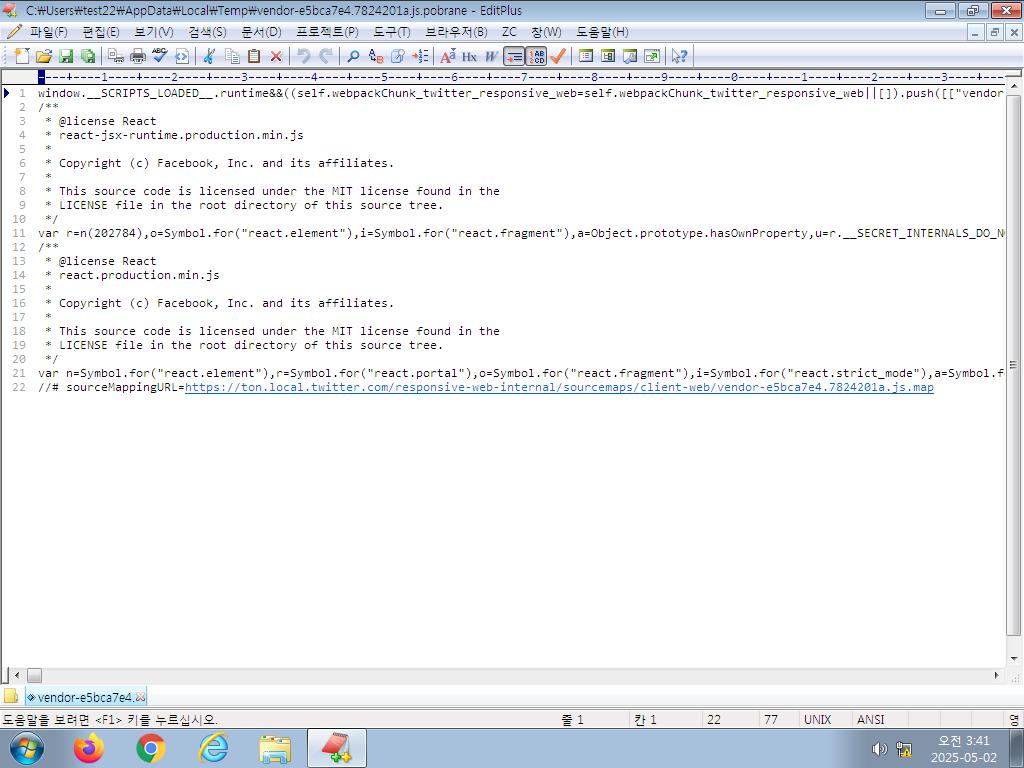1024x768 pixels.
Task: Click the context help arrow icon
Action: point(679,56)
